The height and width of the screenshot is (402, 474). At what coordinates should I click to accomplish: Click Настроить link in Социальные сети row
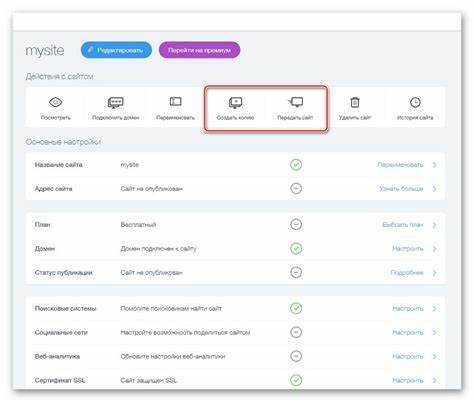408,333
